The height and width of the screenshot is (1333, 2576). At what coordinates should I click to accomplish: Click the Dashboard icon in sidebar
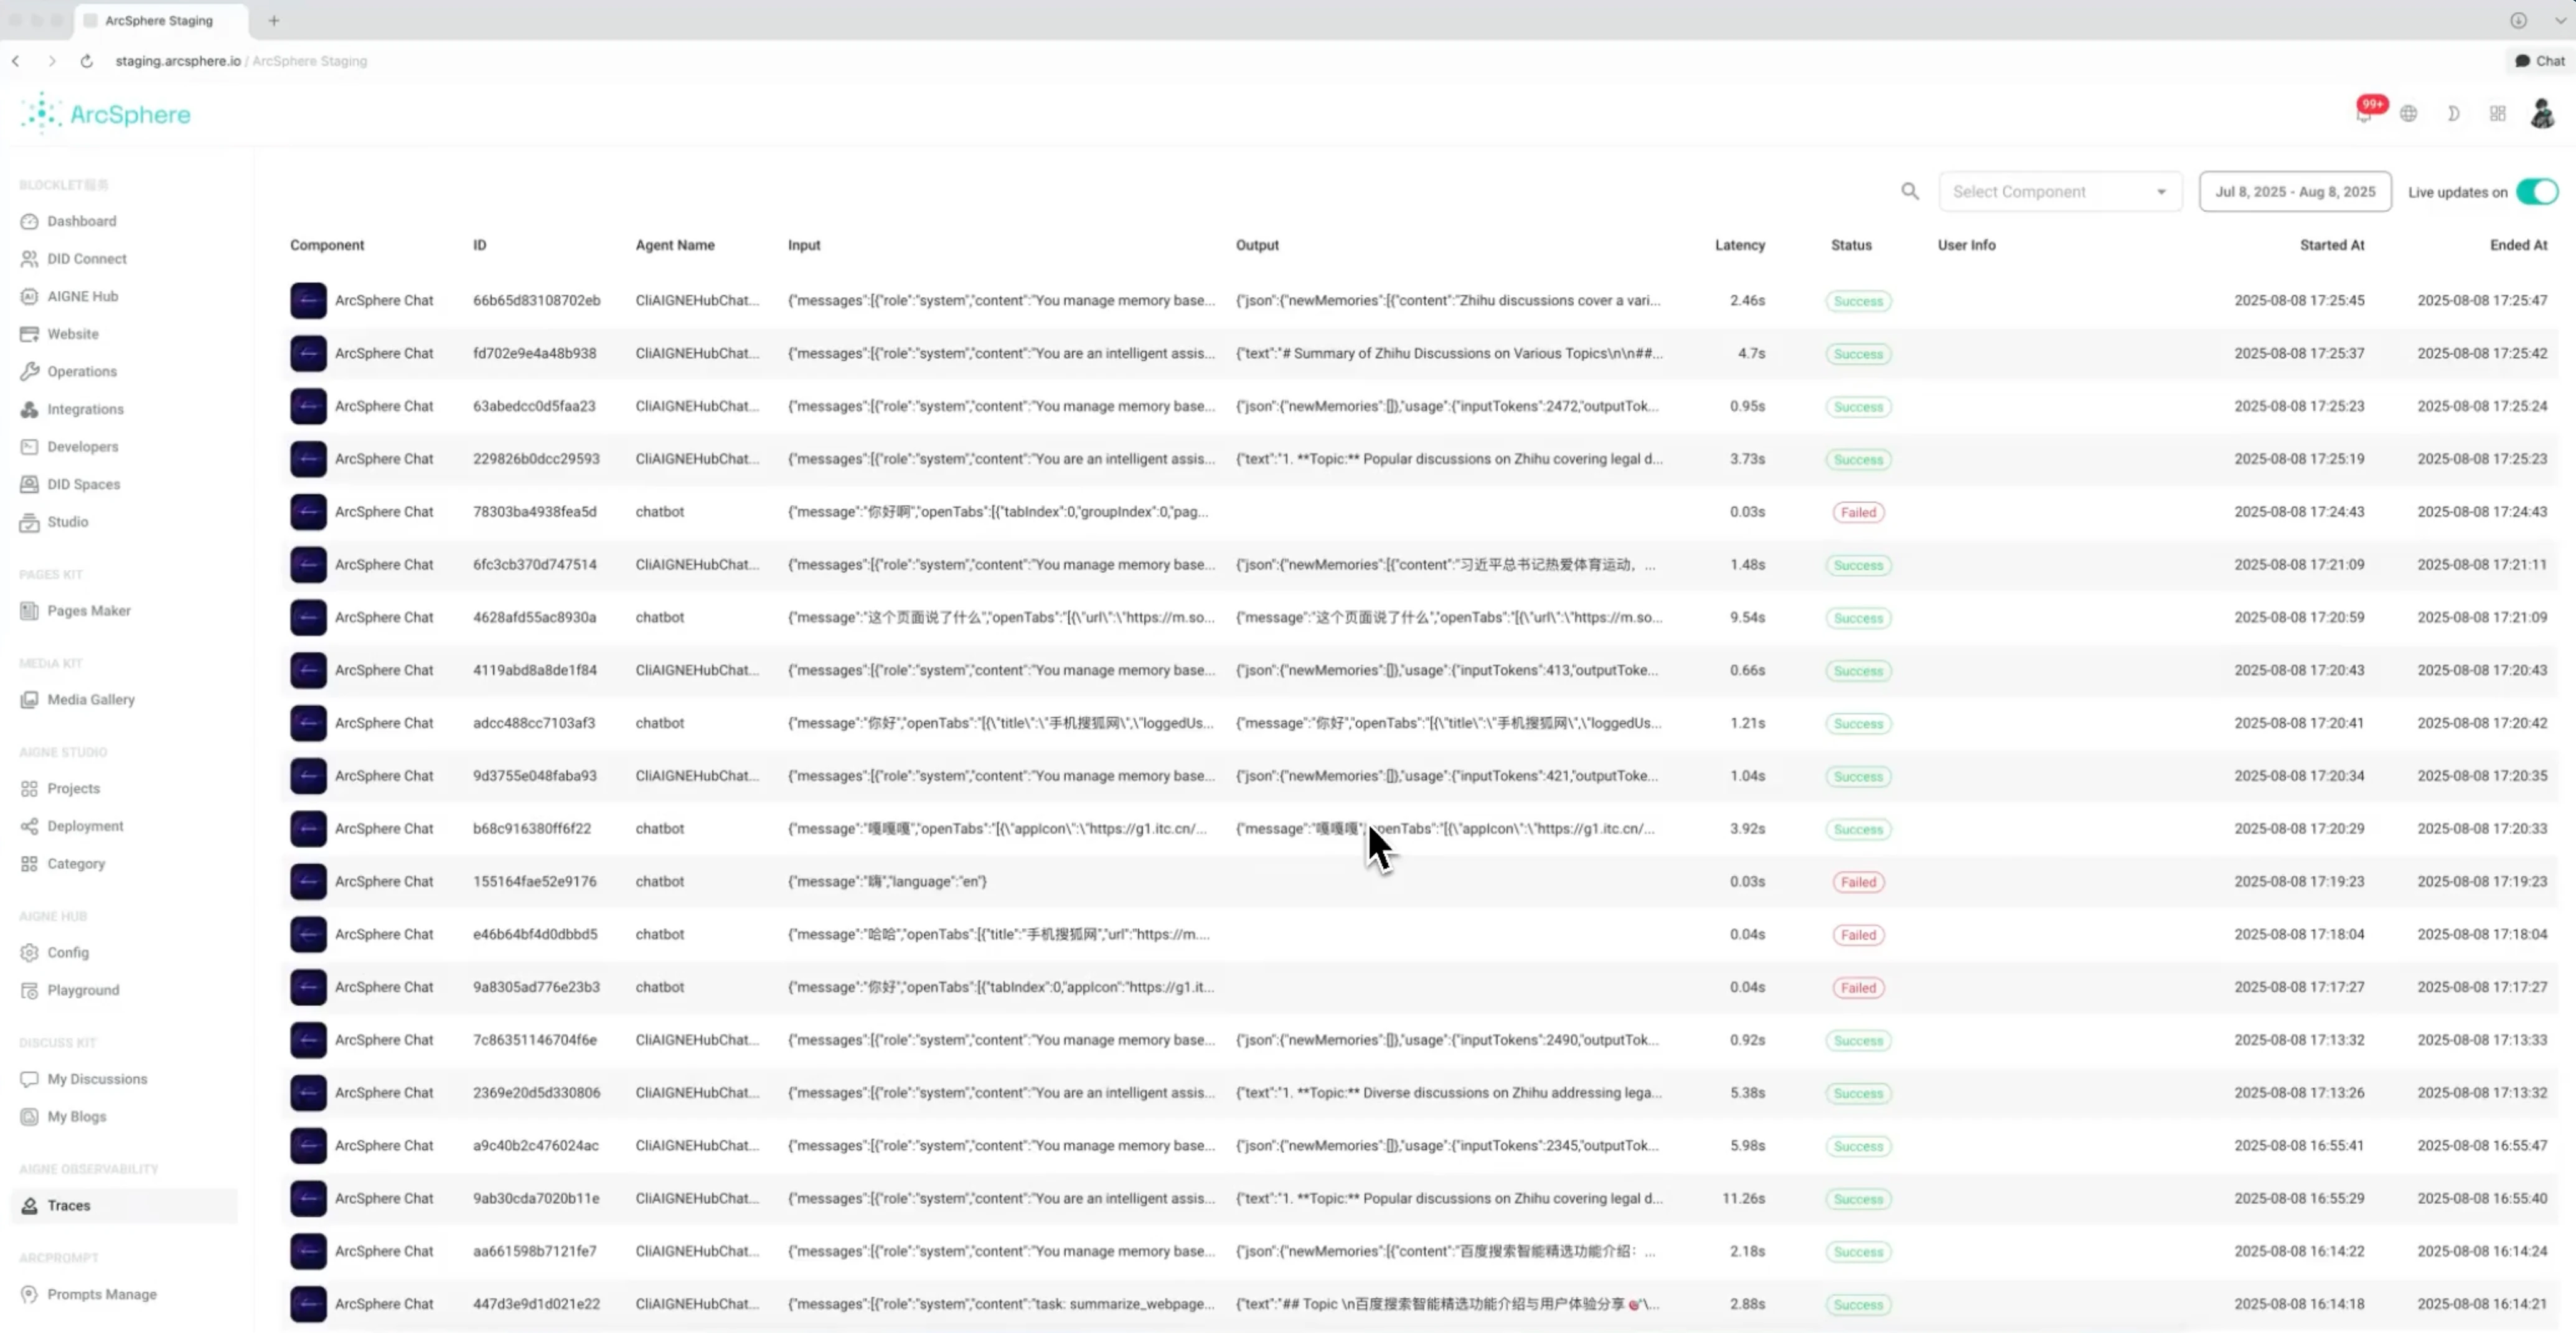point(29,221)
